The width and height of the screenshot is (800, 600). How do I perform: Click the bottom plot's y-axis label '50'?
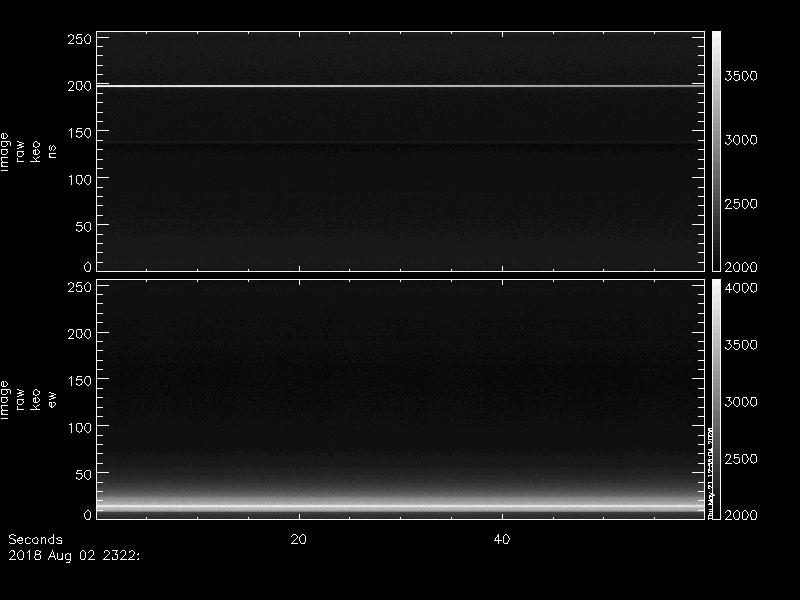coord(84,474)
